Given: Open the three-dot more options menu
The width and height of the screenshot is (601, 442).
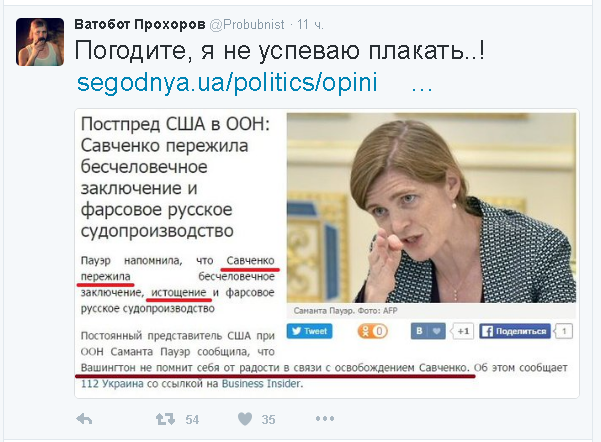Looking at the screenshot, I should (x=325, y=419).
